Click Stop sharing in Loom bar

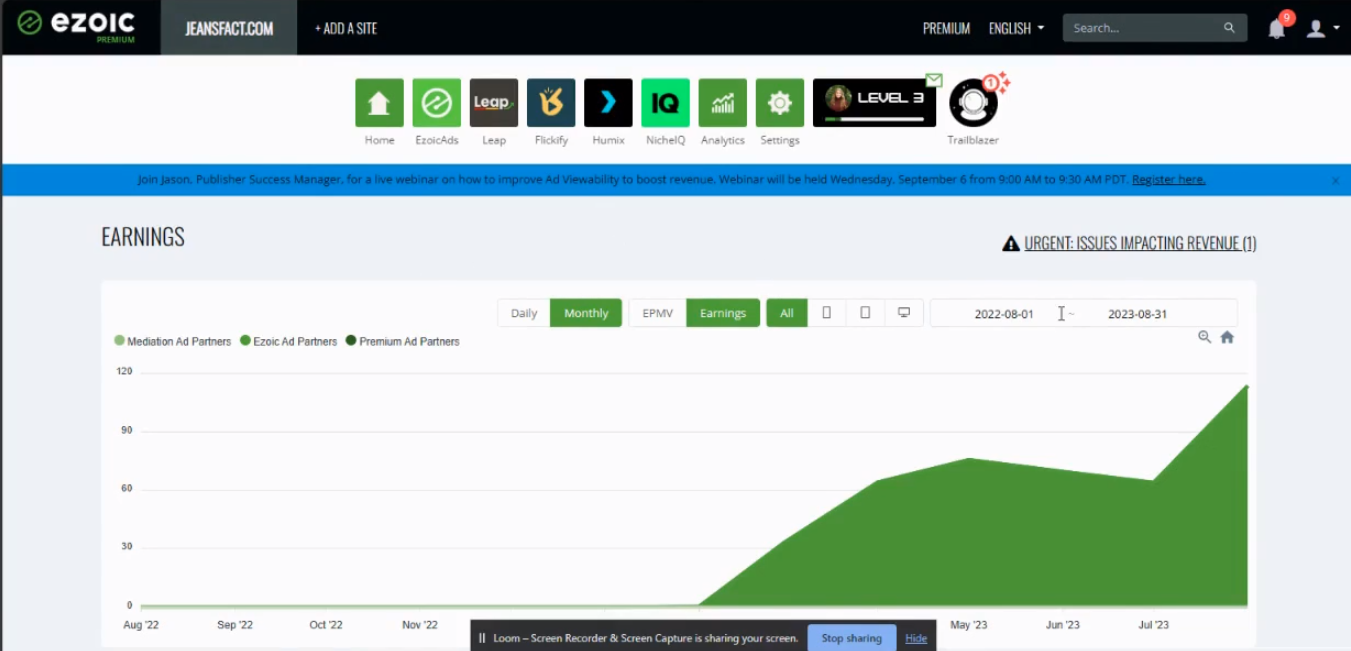tap(851, 638)
